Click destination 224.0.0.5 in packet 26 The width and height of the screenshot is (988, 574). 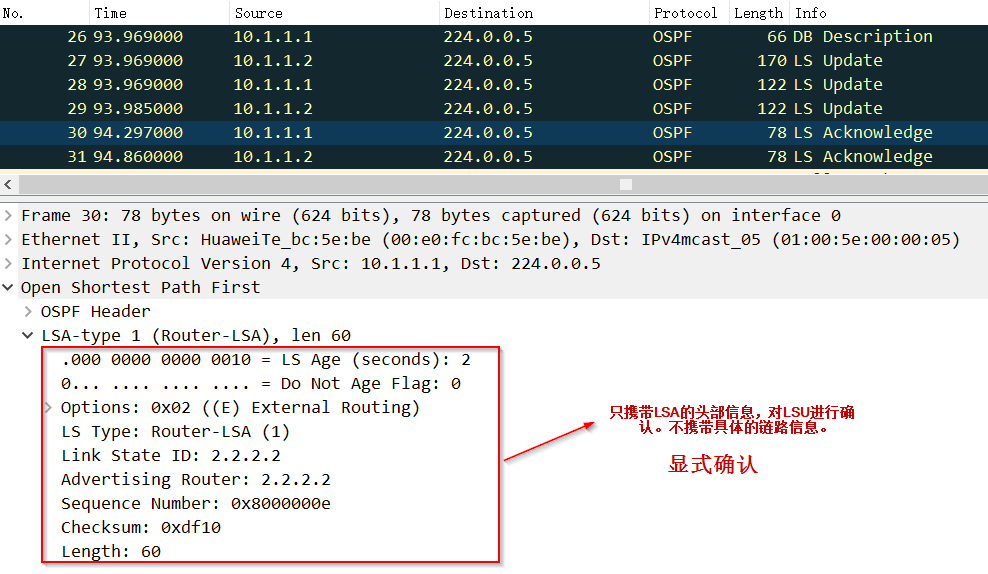click(488, 37)
